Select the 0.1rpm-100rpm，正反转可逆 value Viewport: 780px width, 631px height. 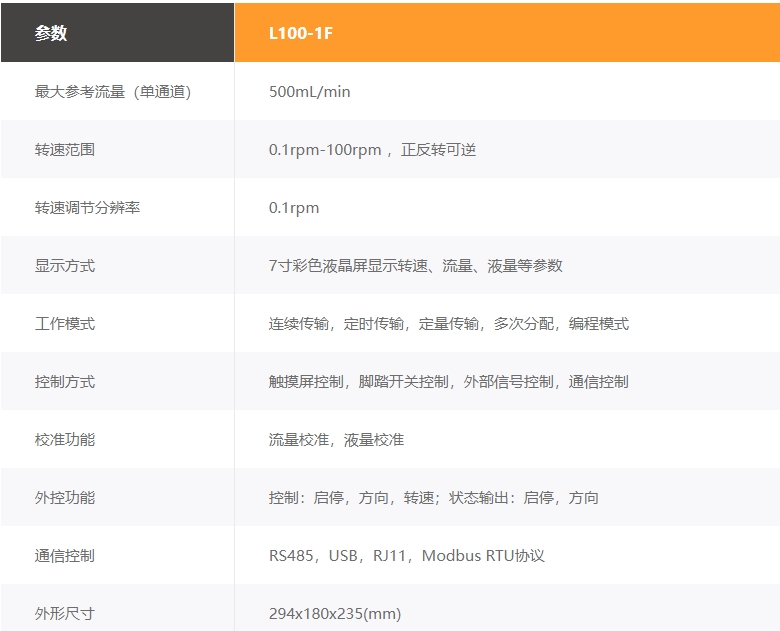[x=372, y=150]
